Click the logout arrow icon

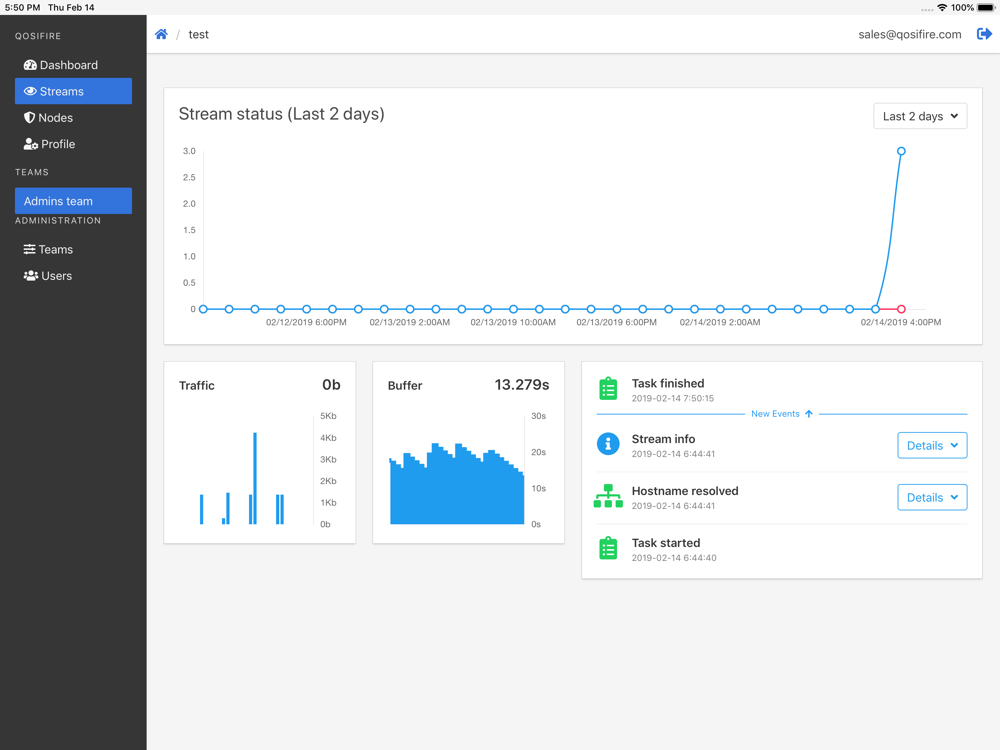click(x=984, y=34)
